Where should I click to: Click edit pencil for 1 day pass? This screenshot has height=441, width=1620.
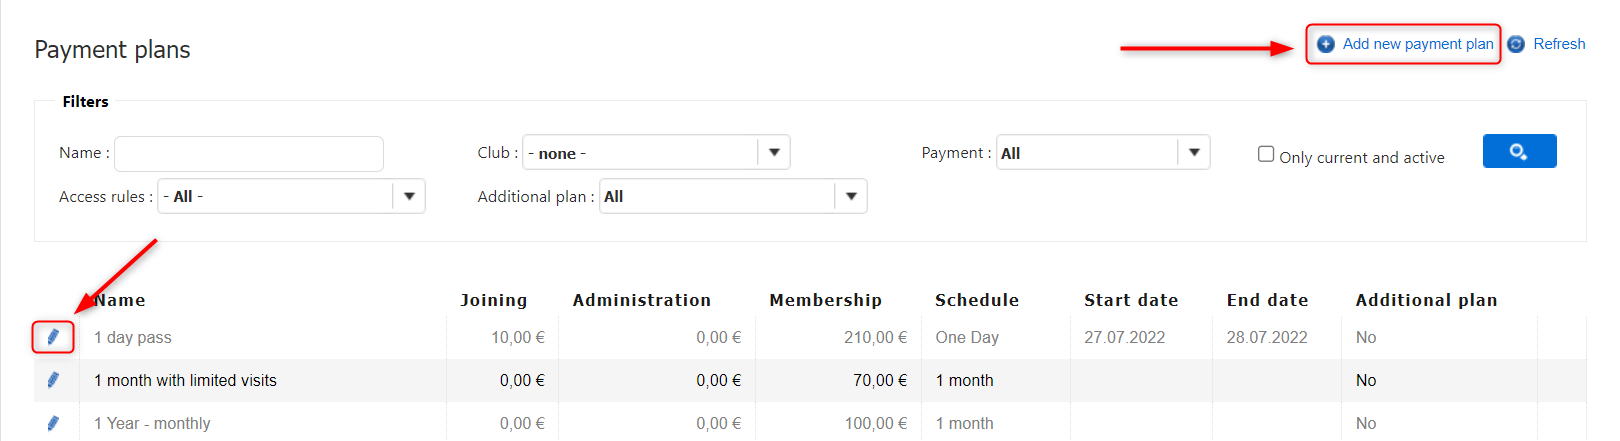(x=53, y=337)
